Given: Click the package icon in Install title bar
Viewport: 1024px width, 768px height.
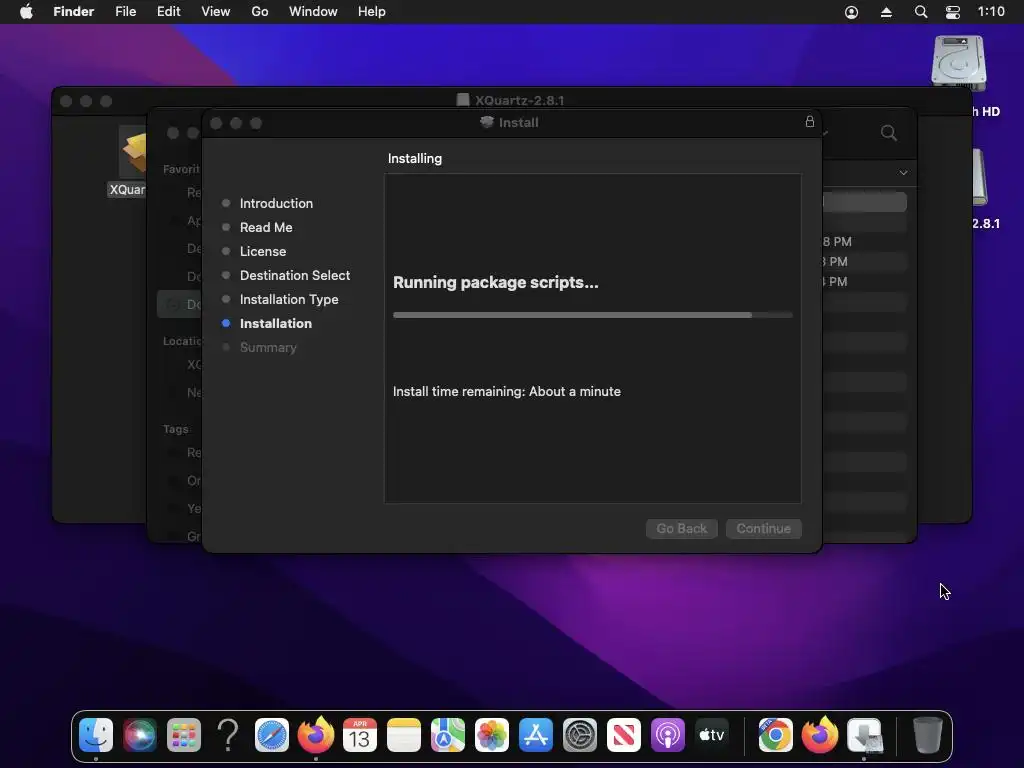Looking at the screenshot, I should [x=487, y=122].
